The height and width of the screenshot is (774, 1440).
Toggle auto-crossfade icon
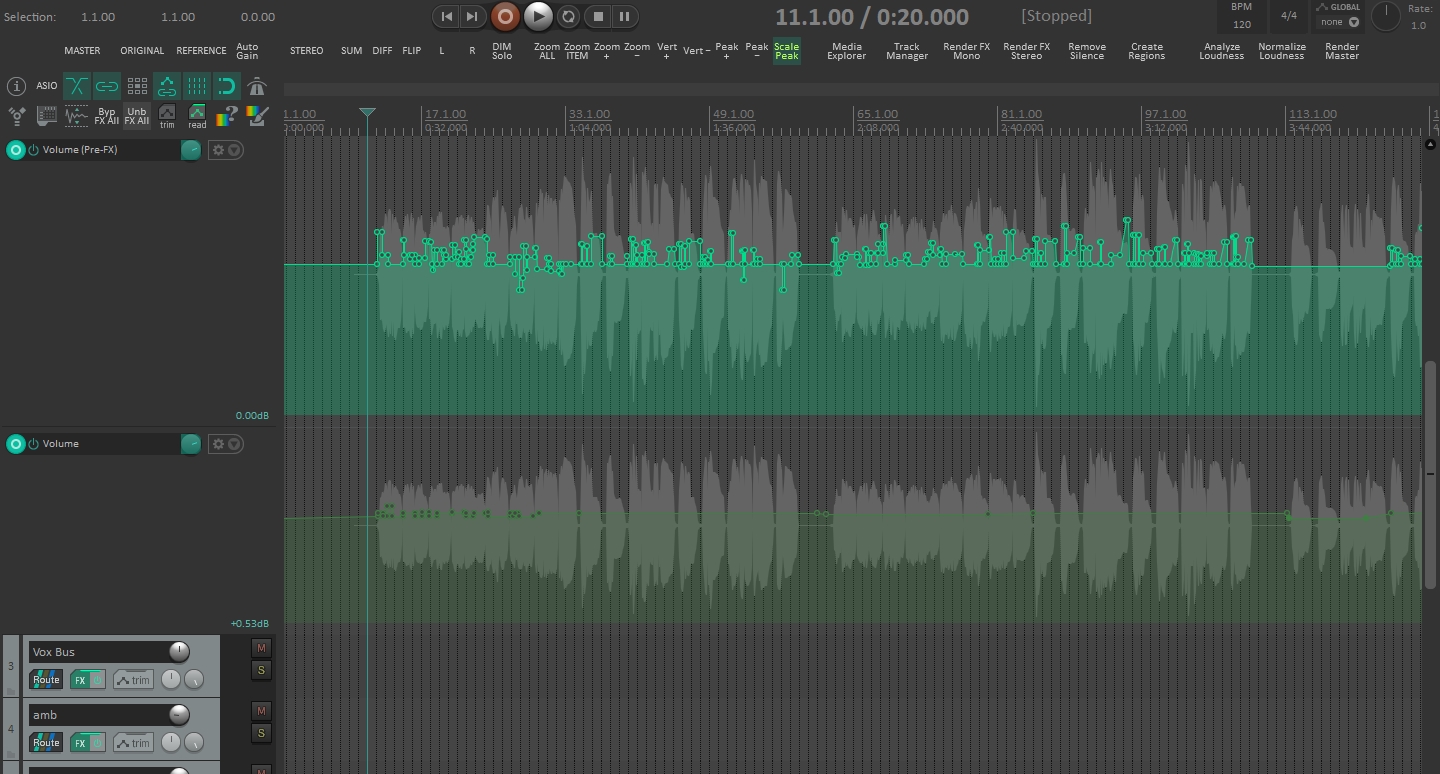tap(77, 86)
